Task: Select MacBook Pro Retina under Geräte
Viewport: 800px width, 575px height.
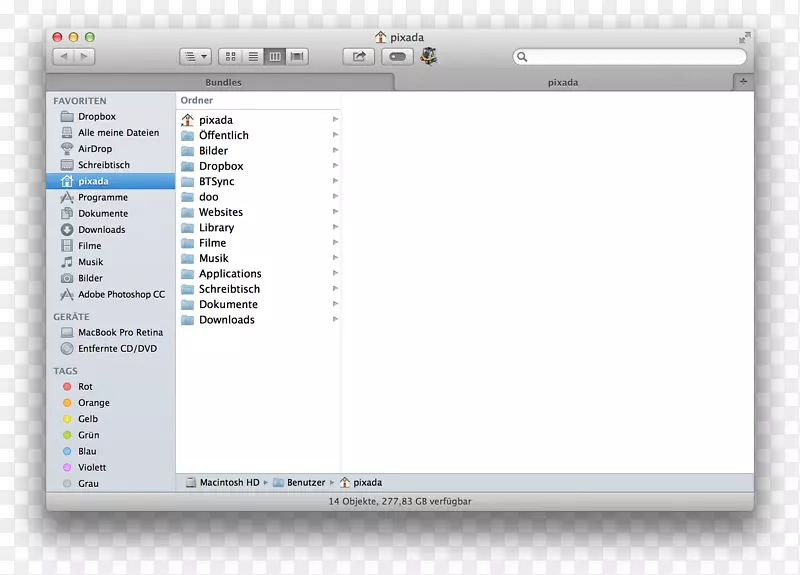Action: pyautogui.click(x=110, y=332)
